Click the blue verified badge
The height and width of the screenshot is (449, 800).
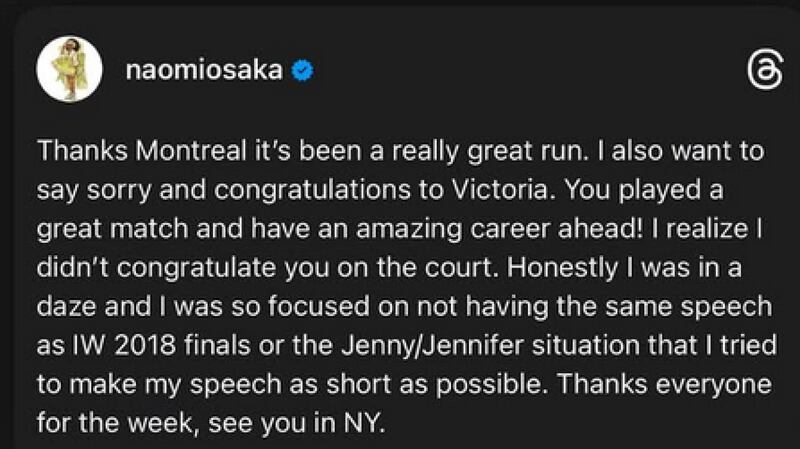303,70
